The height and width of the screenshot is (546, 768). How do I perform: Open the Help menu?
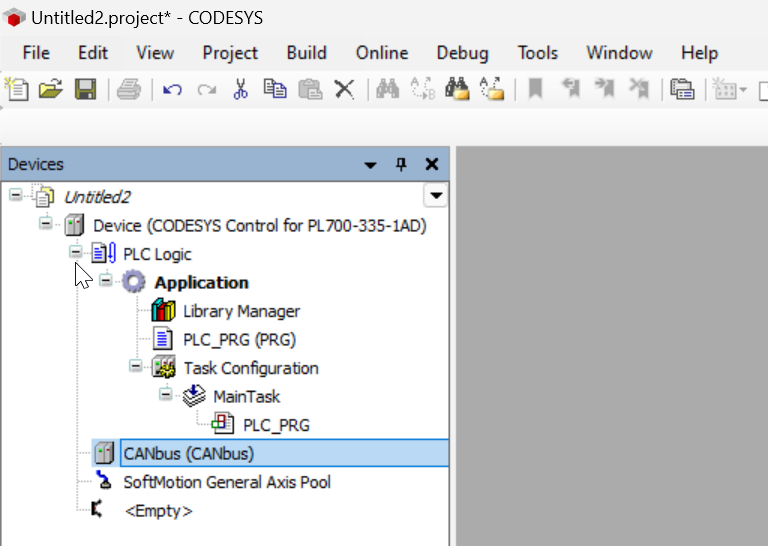coord(699,53)
